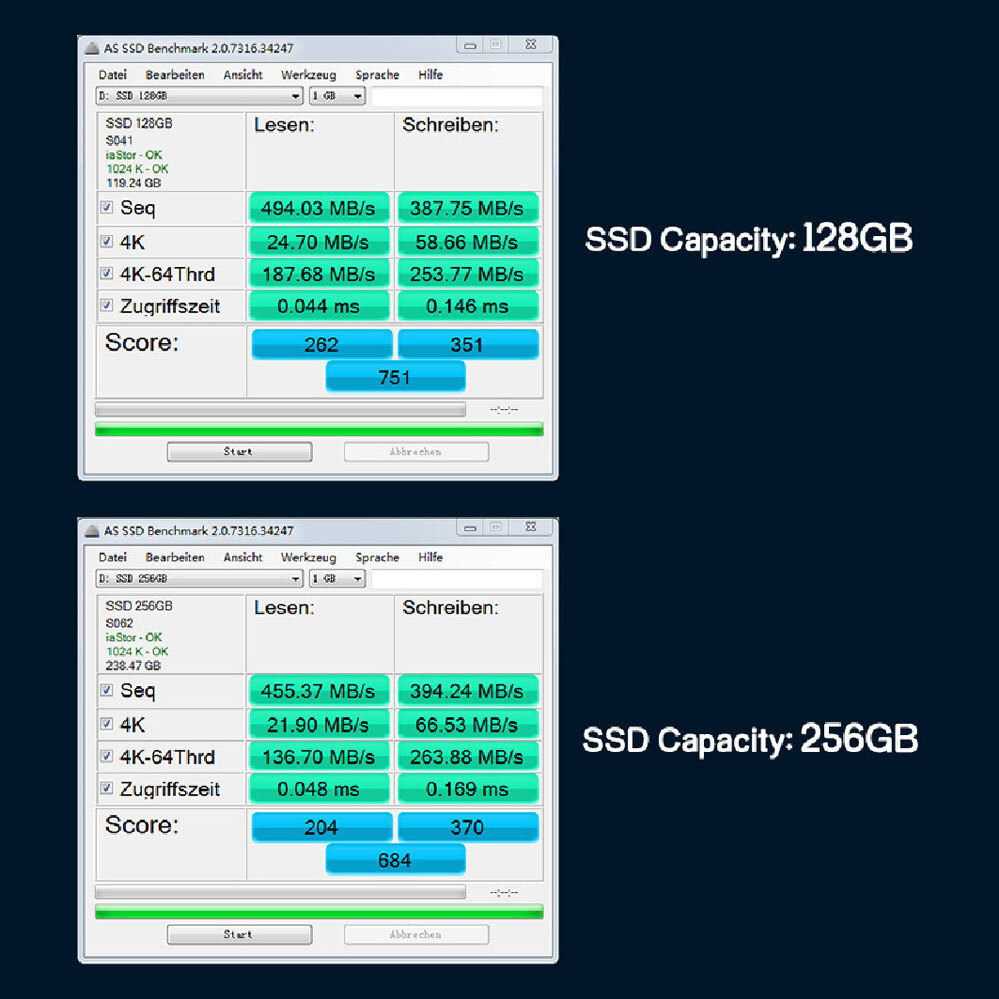Click Abbrechen button in 256GB window
999x999 pixels.
417,935
